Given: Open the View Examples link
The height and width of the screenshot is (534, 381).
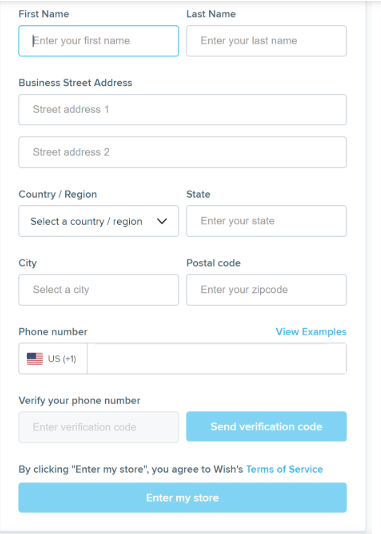Looking at the screenshot, I should pyautogui.click(x=311, y=332).
